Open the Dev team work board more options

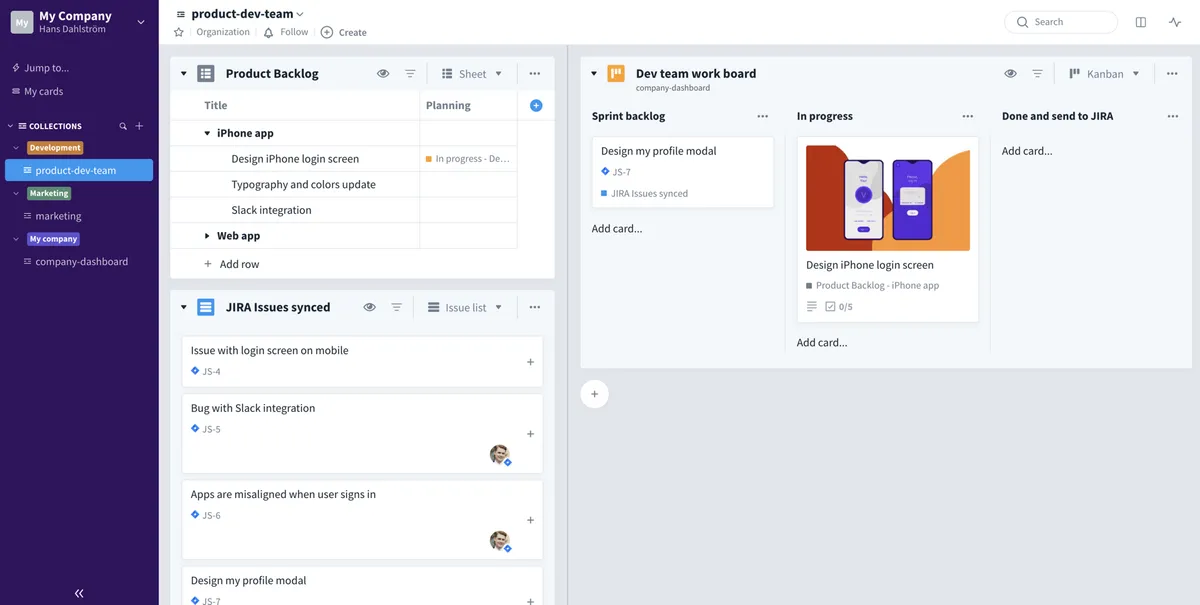[x=1172, y=74]
